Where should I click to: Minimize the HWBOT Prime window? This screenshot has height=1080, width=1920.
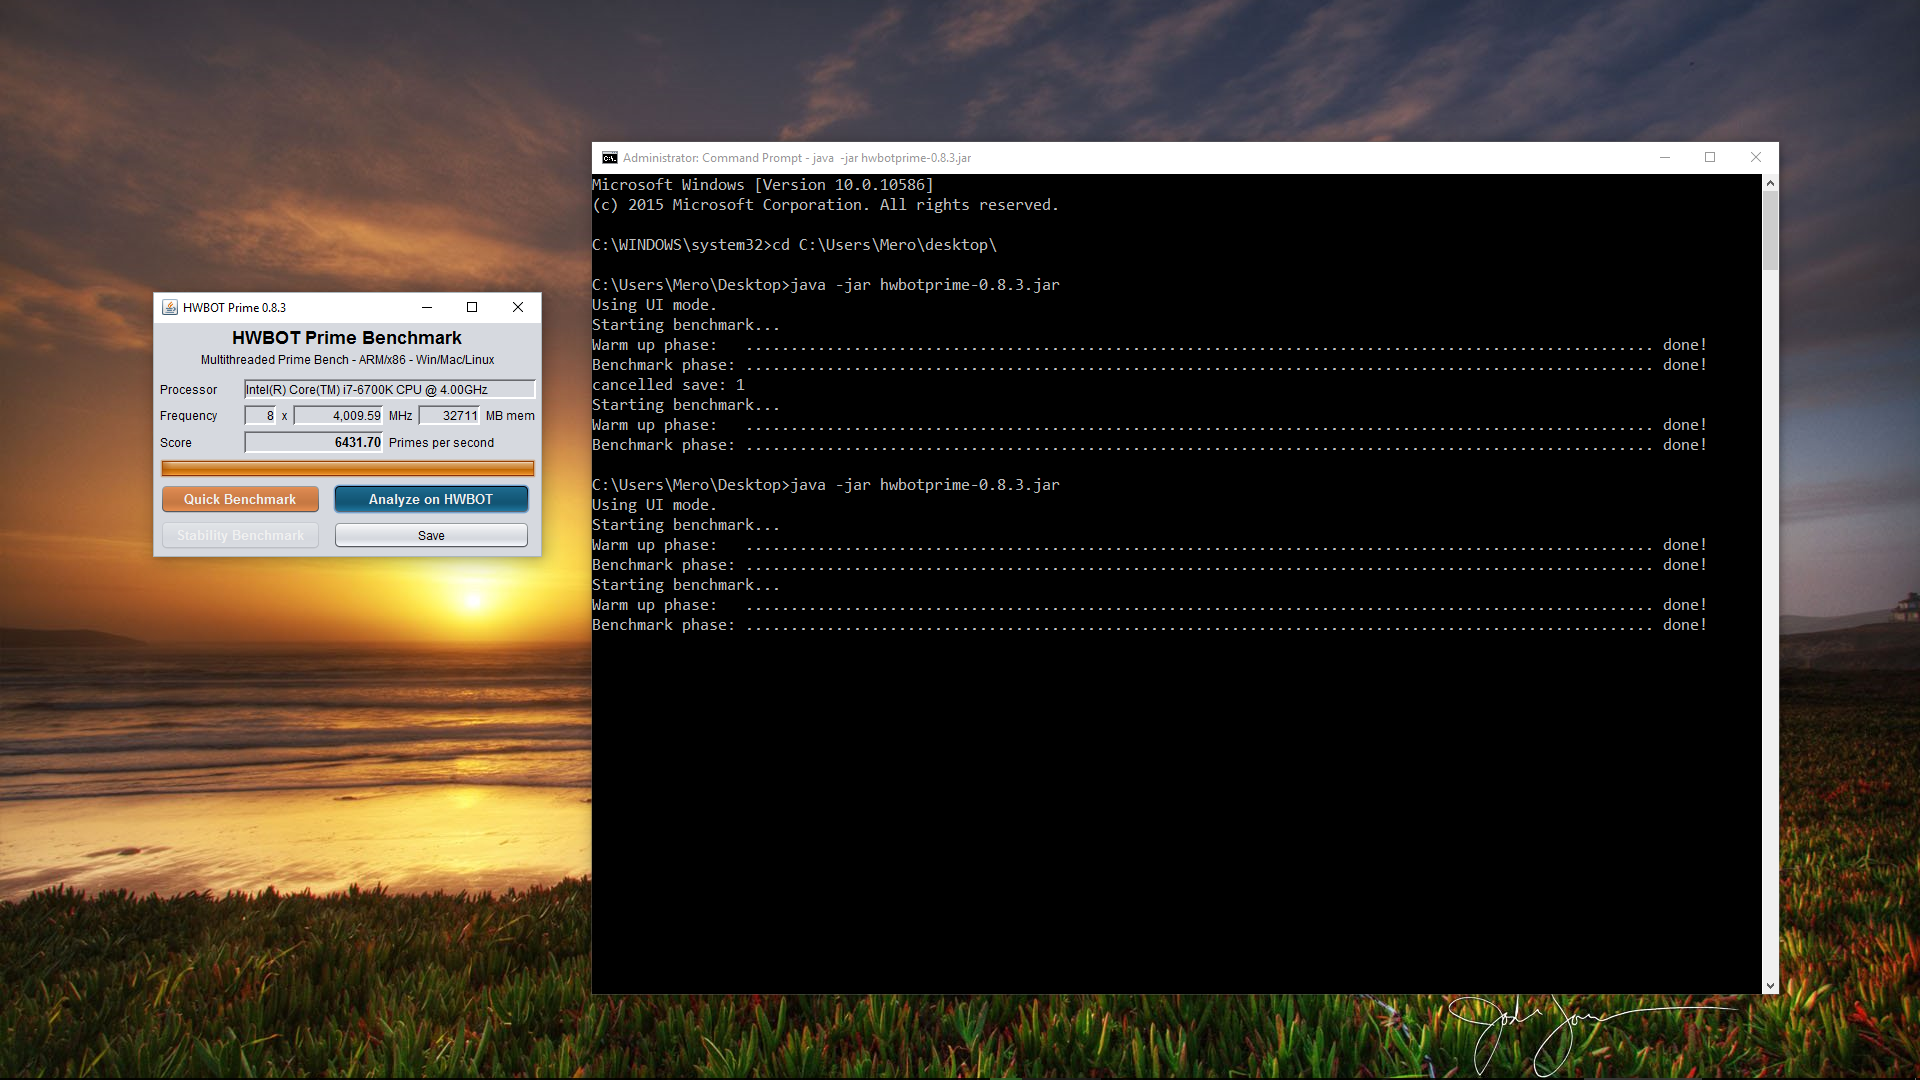[427, 307]
